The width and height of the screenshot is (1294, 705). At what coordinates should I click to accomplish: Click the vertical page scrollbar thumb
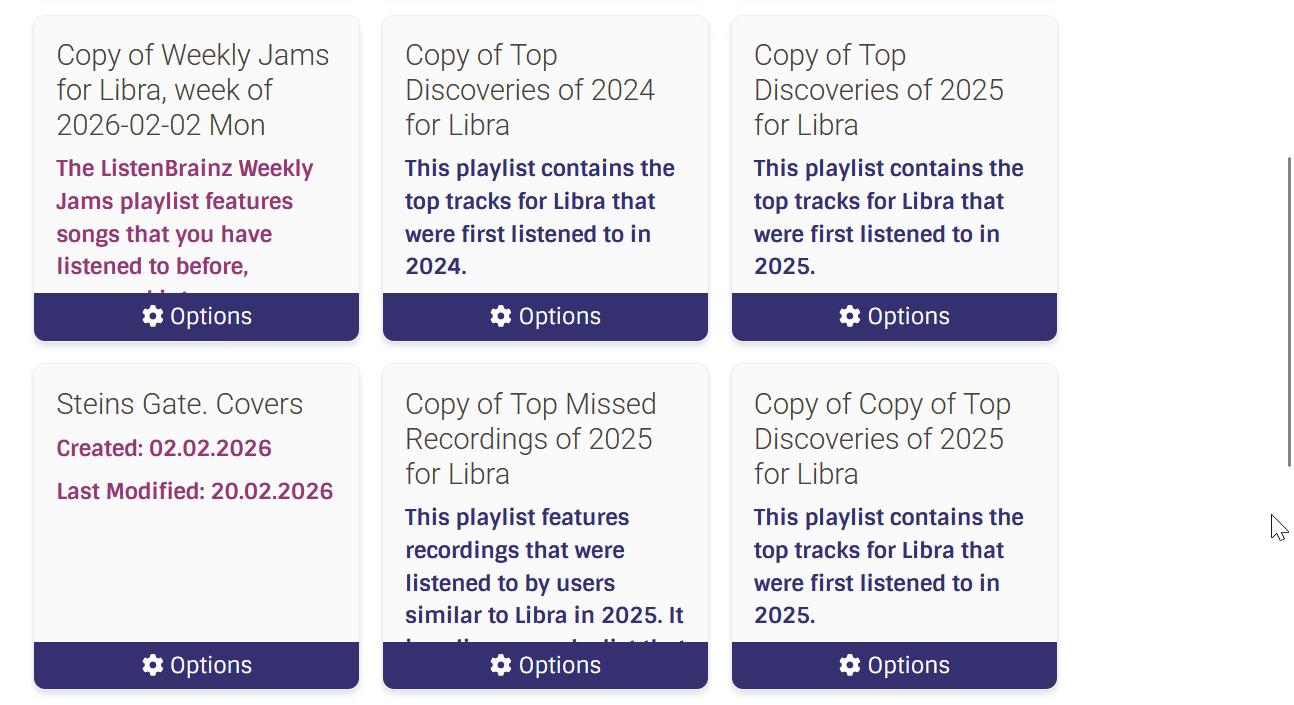pyautogui.click(x=1288, y=310)
